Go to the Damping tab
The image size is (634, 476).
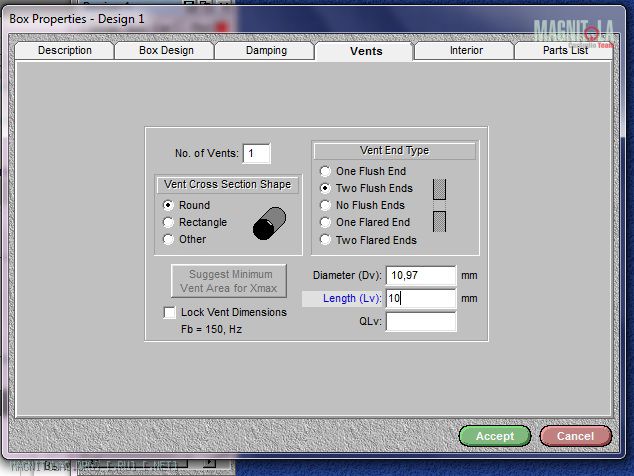point(266,50)
